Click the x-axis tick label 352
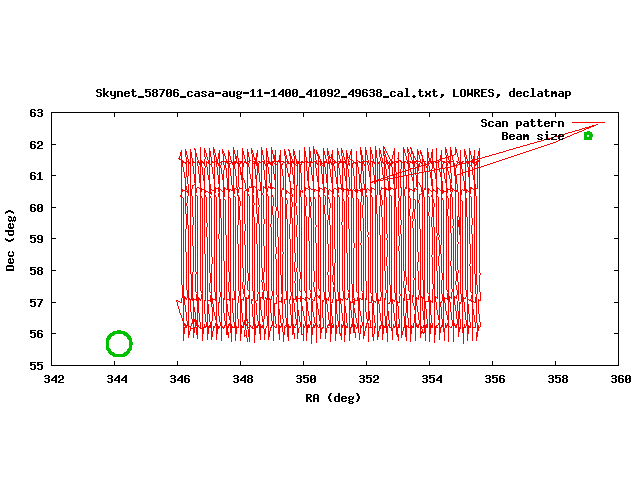Viewport: 640px width, 480px height. (369, 379)
